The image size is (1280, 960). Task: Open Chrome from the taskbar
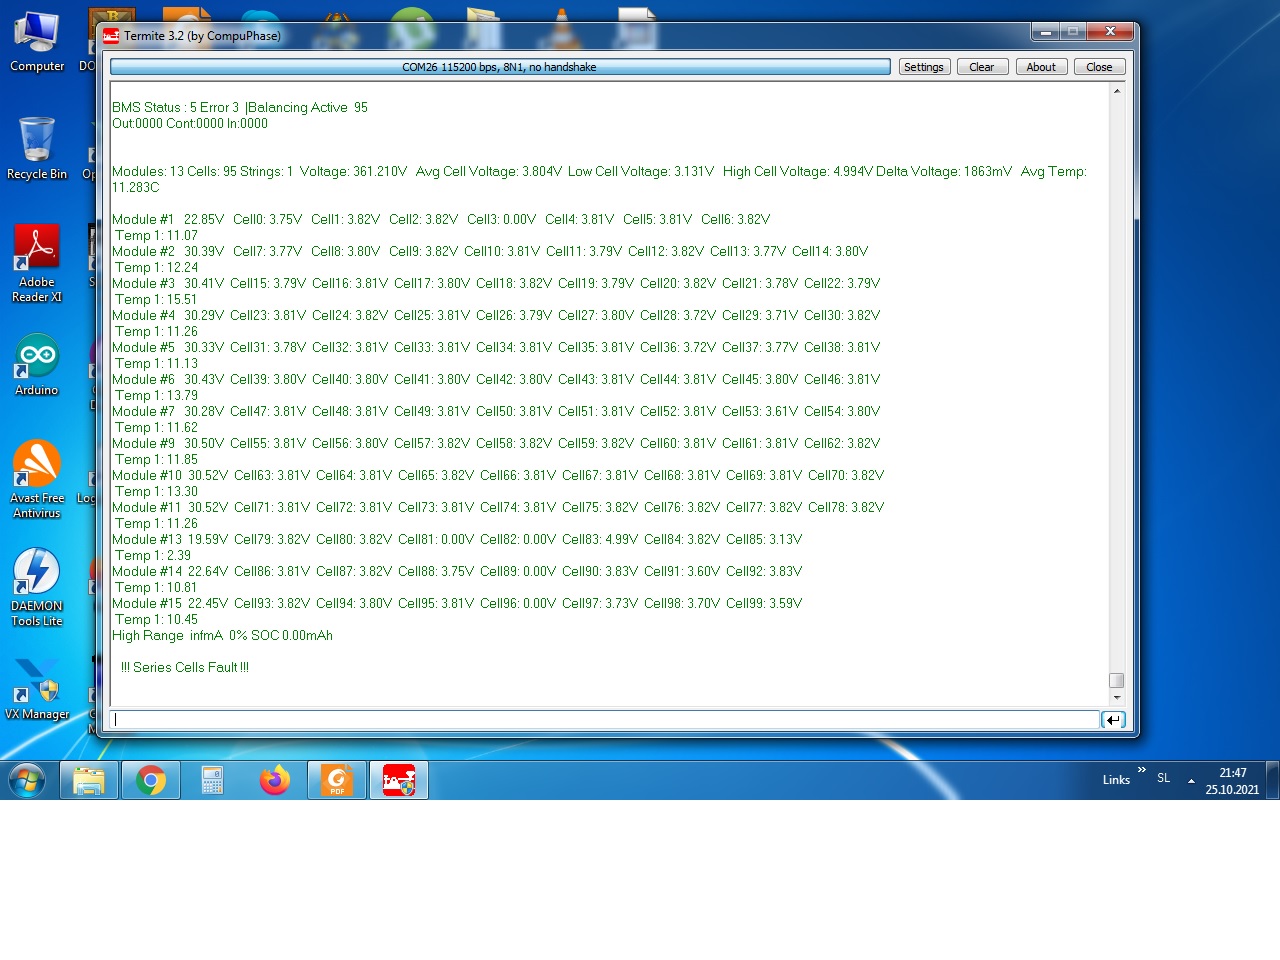coord(151,780)
